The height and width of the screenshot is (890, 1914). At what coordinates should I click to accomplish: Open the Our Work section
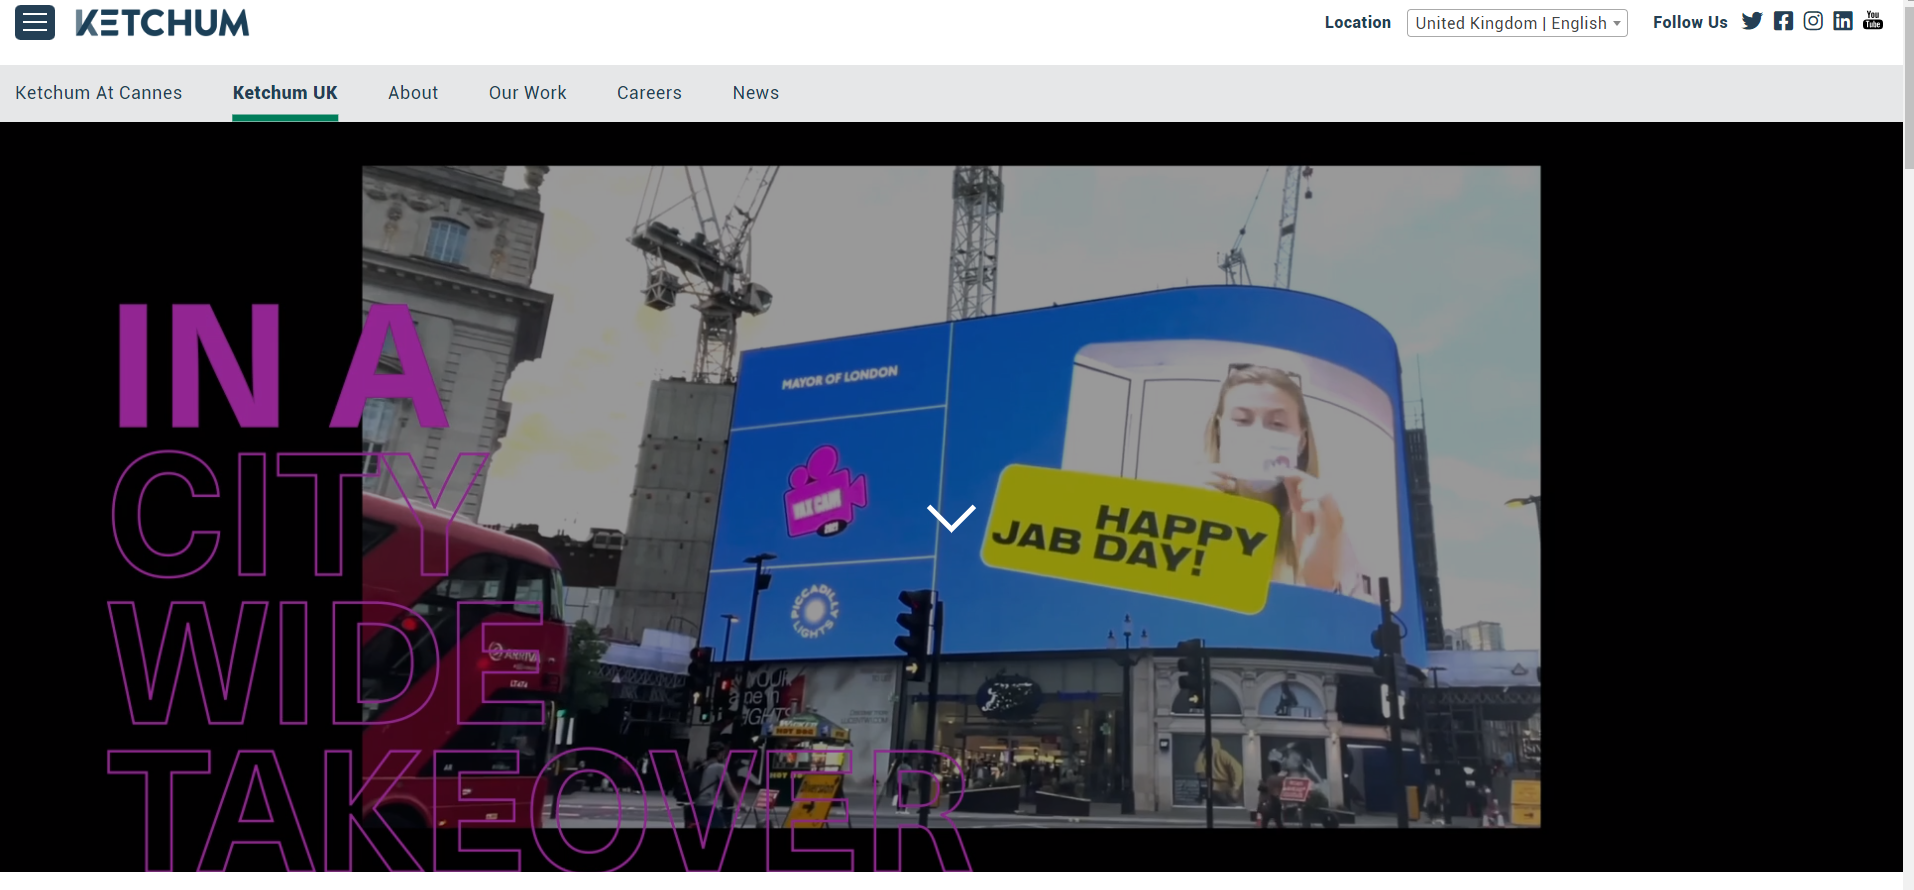[x=528, y=93]
